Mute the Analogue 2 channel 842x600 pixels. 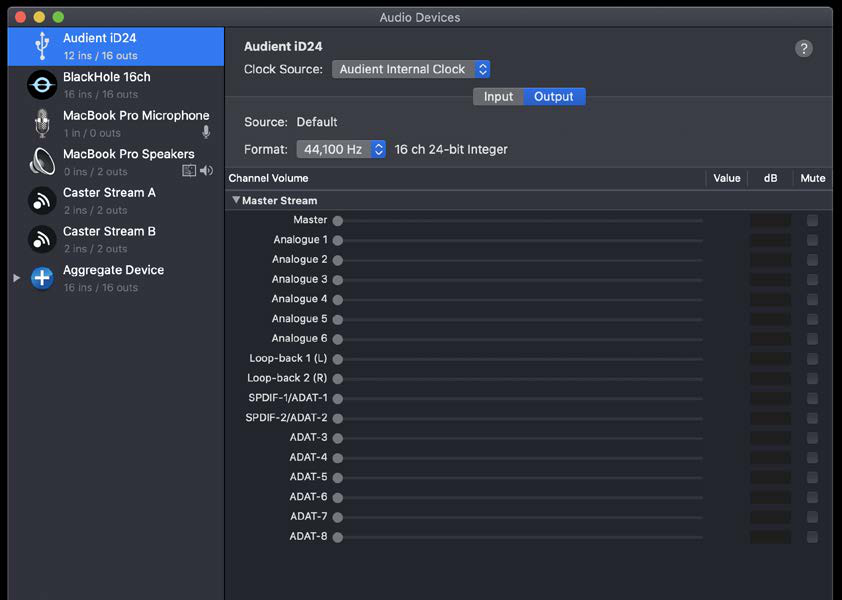pyautogui.click(x=812, y=260)
